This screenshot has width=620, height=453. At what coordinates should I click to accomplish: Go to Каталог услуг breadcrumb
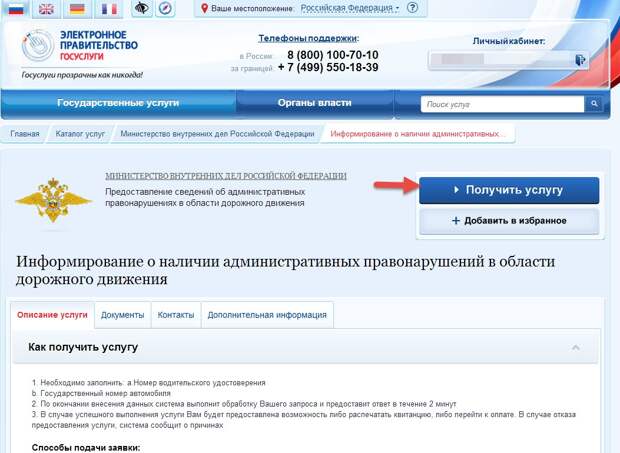80,133
